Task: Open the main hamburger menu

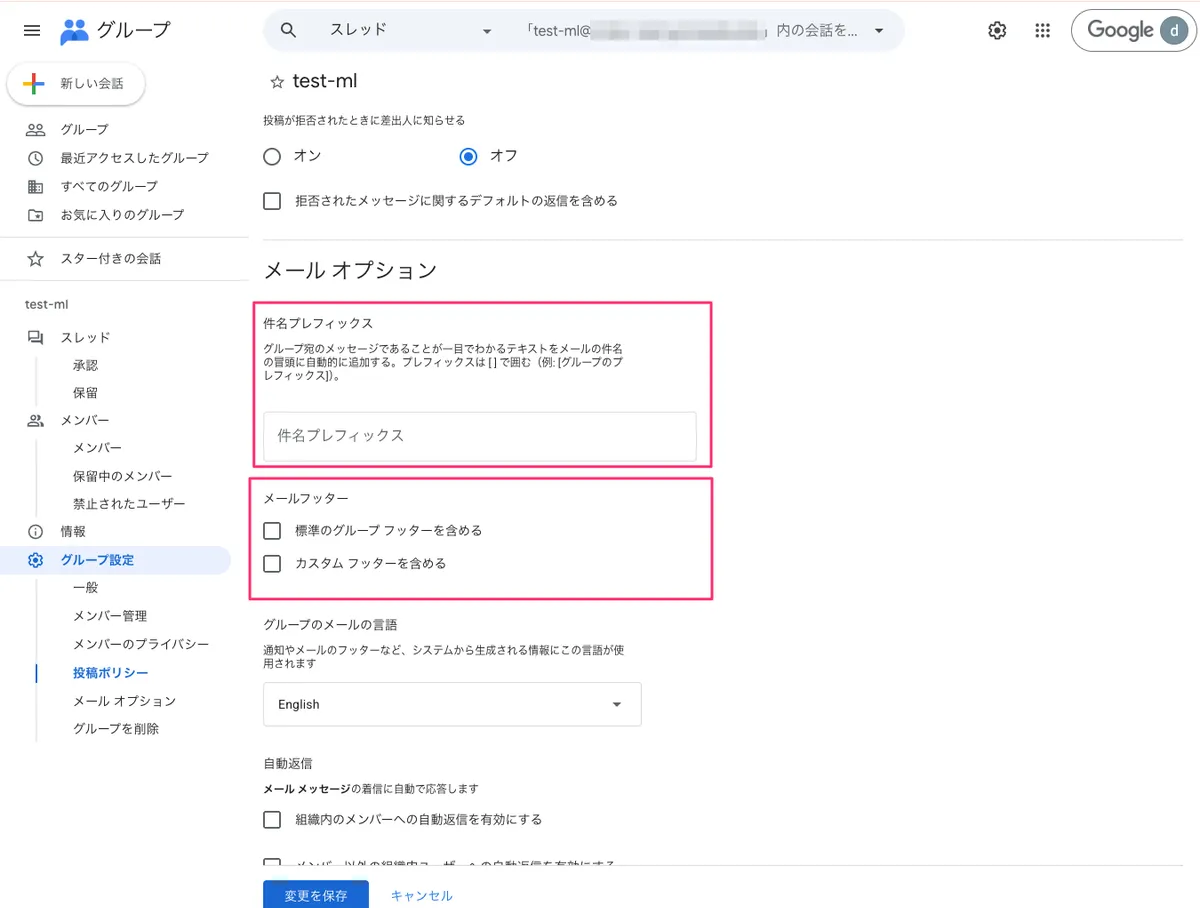Action: pos(32,31)
